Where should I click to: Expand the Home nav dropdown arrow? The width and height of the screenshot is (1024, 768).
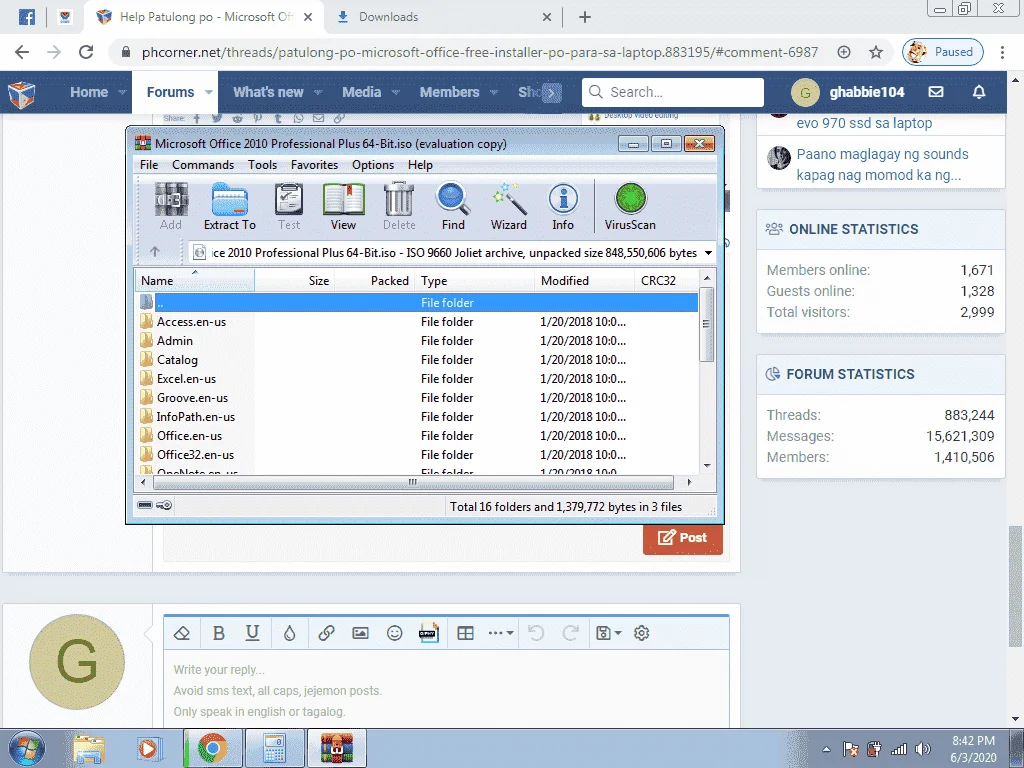coord(122,92)
